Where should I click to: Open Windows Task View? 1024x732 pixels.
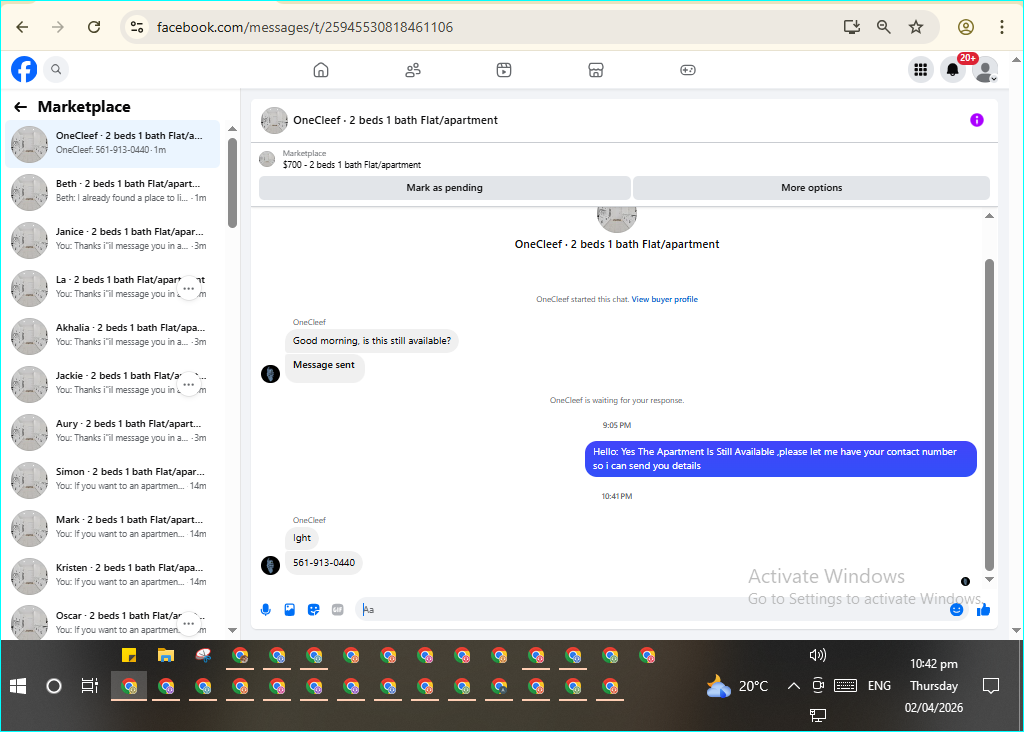(89, 686)
